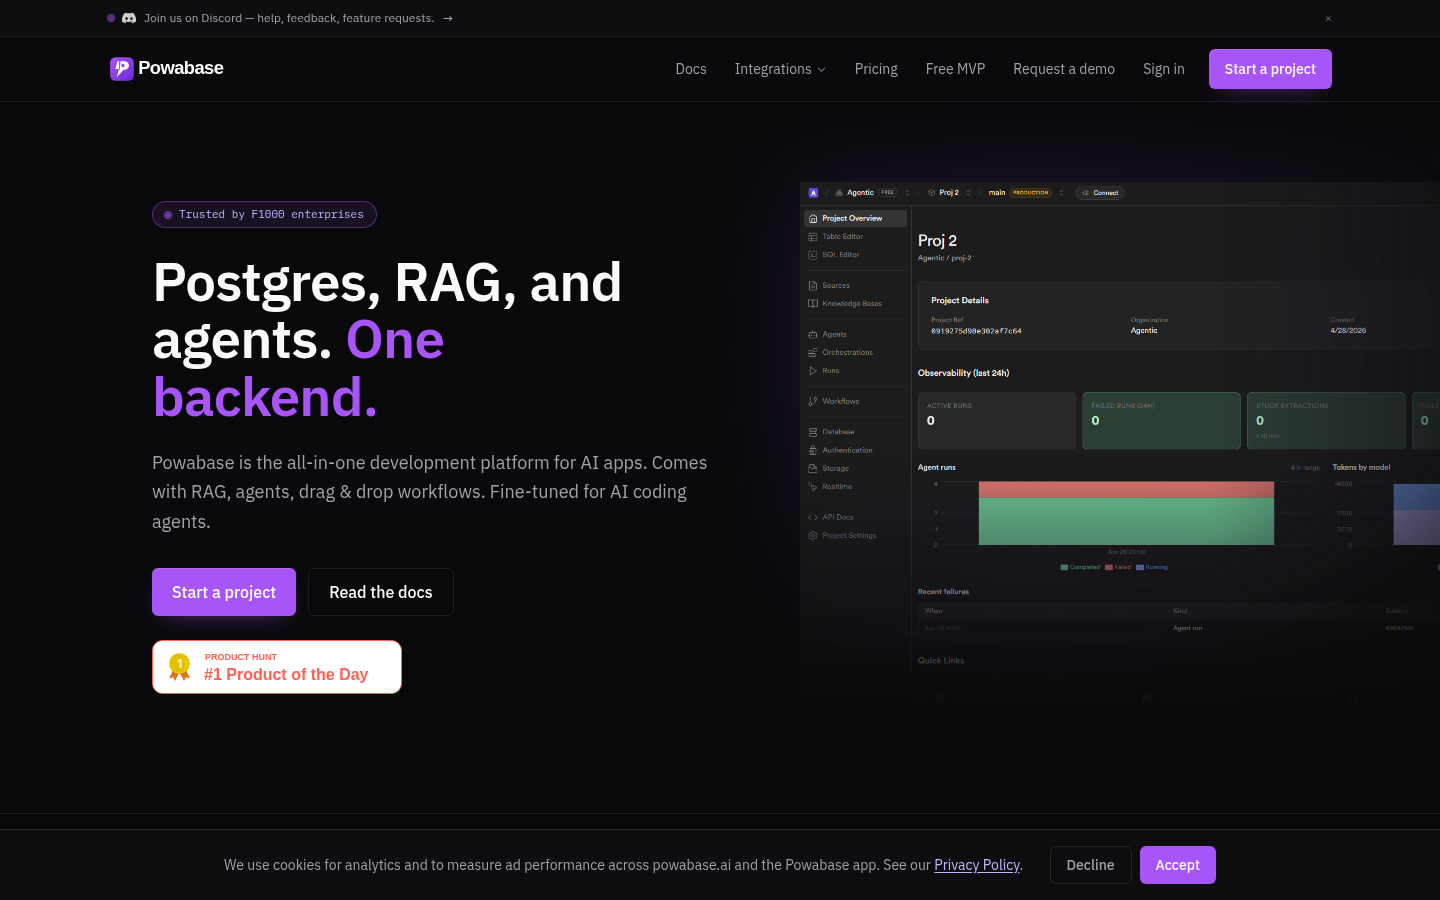Click Runs play icon in dashboard preview
The image size is (1440, 900).
813,371
